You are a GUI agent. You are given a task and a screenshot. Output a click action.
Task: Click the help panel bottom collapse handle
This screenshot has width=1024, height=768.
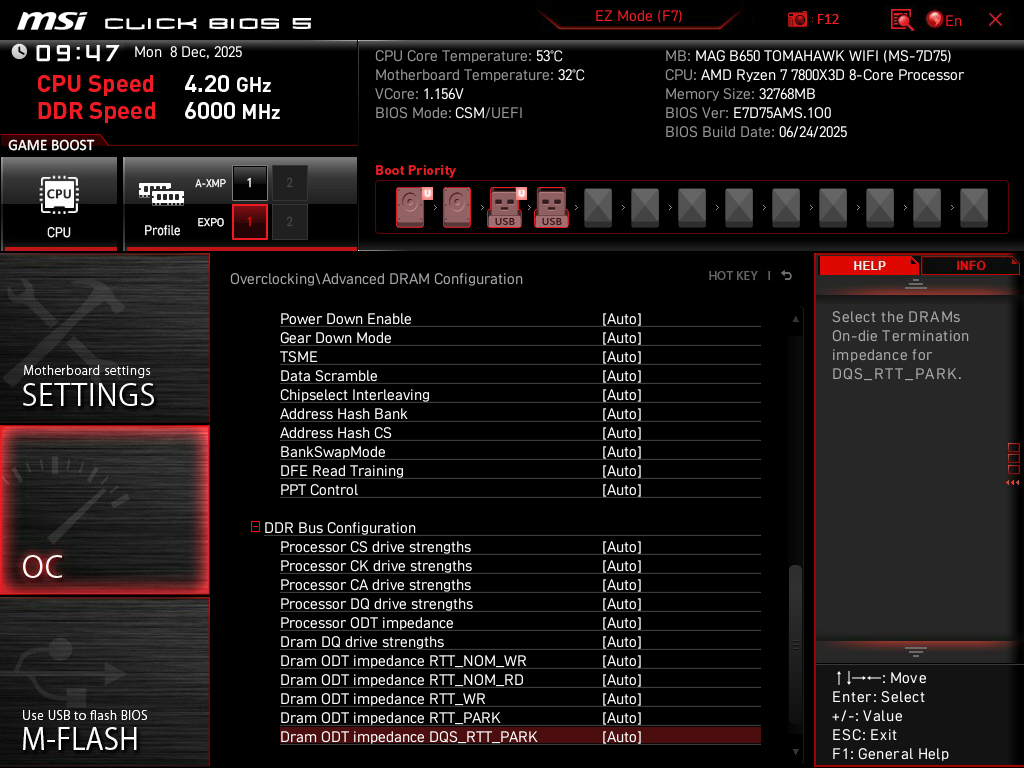click(916, 652)
